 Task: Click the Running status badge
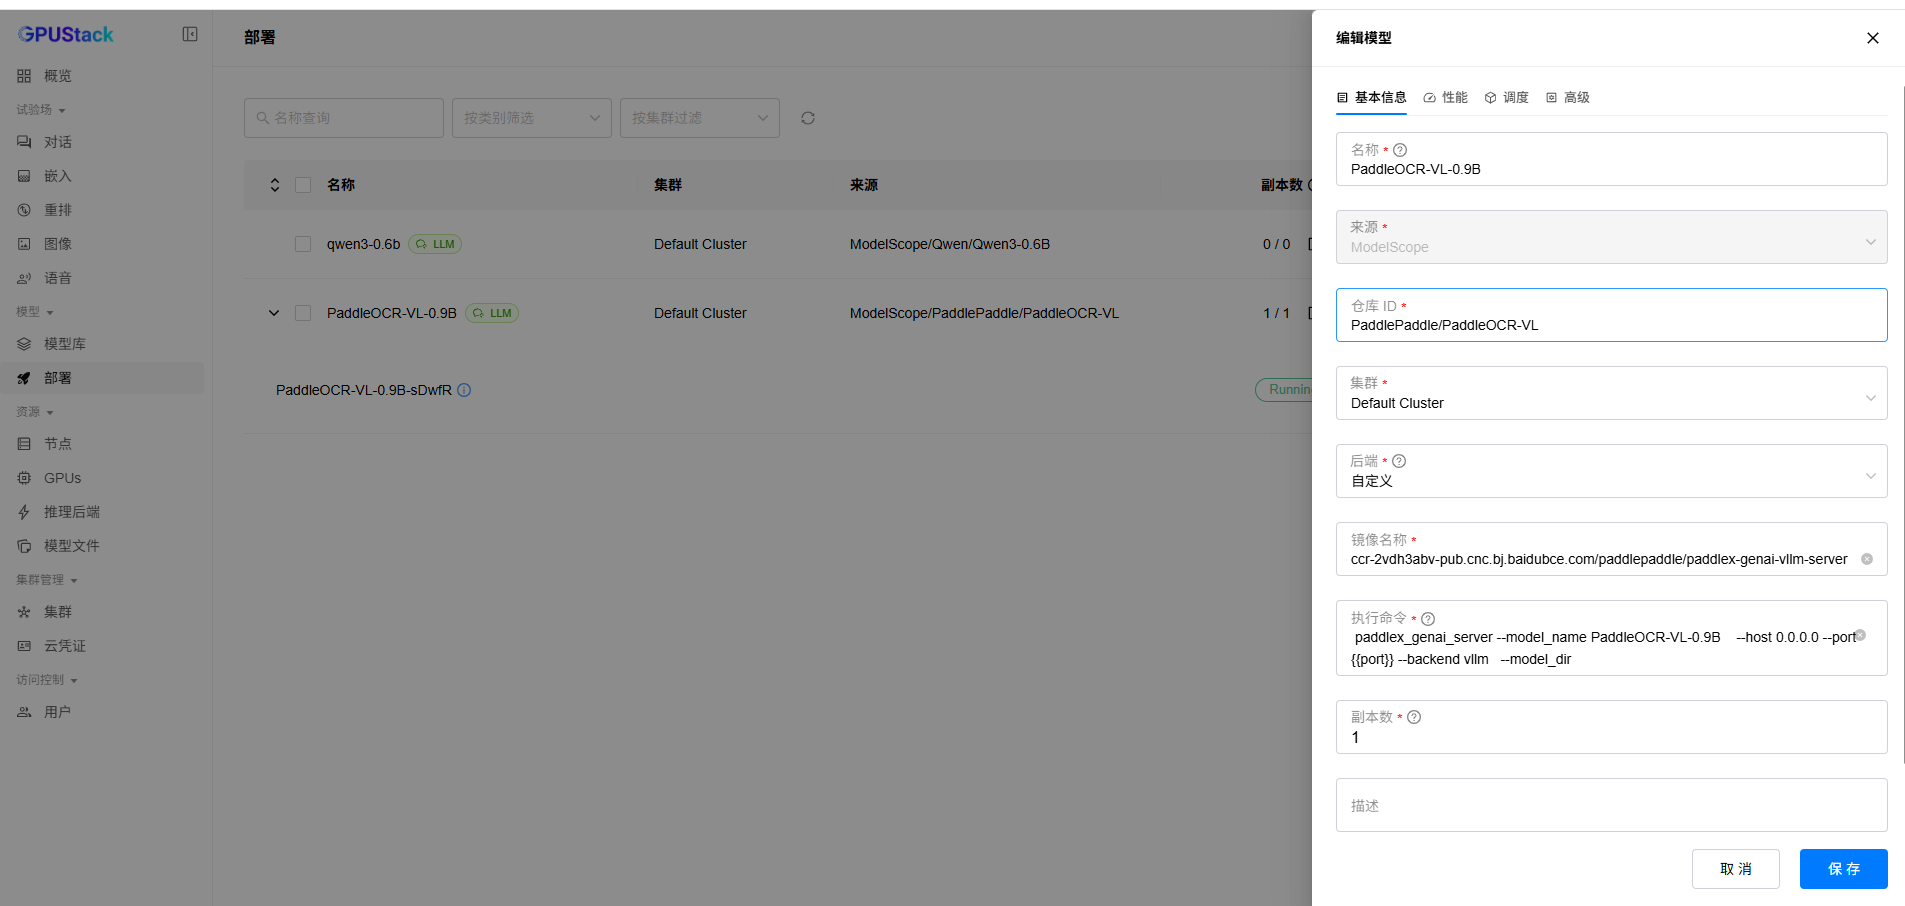pos(1284,390)
